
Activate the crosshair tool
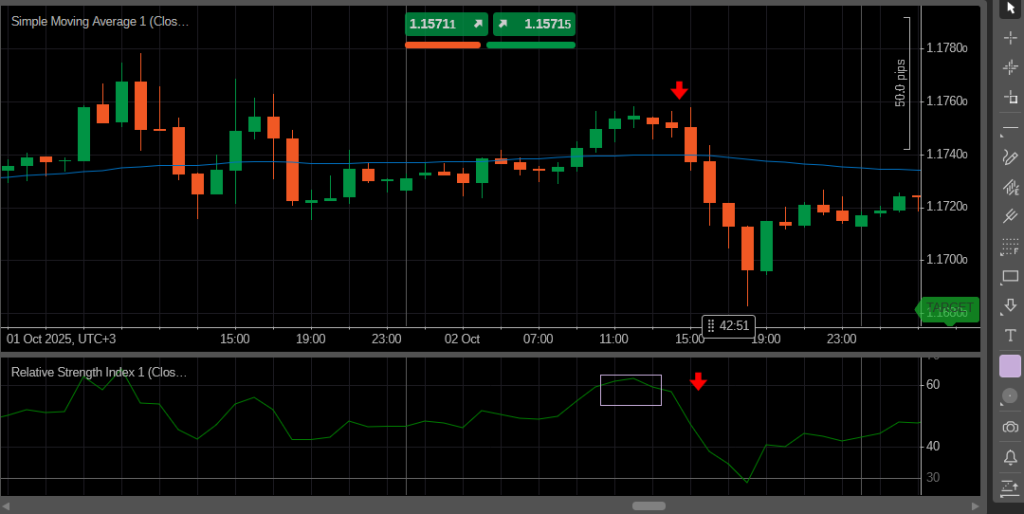click(1010, 38)
